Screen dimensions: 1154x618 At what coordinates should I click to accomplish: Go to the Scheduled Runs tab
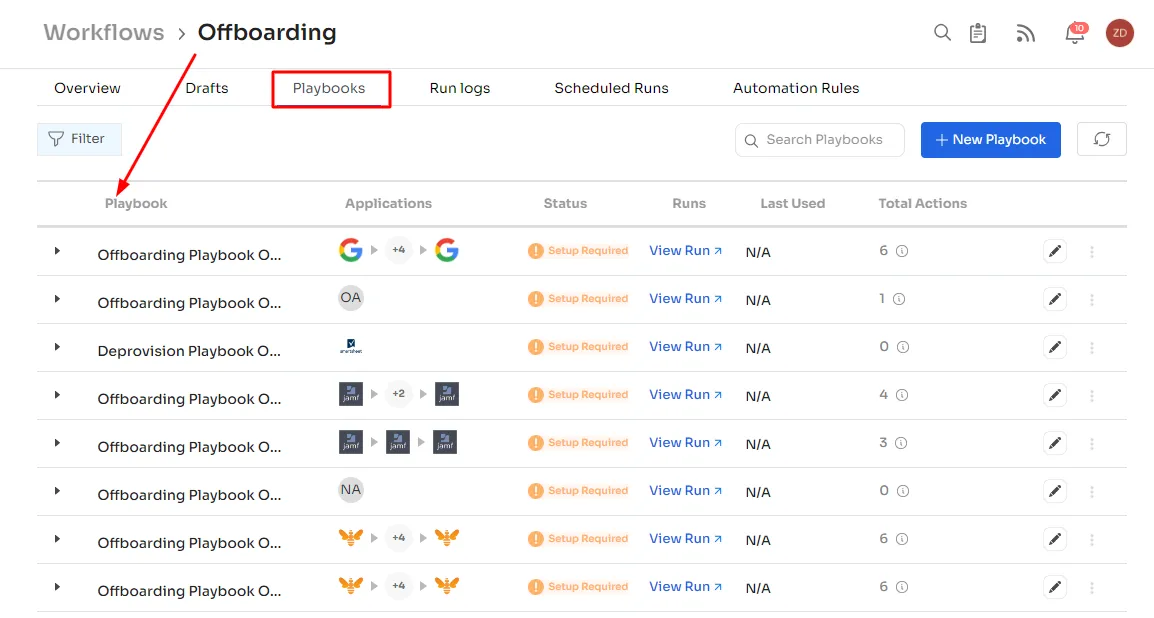[x=612, y=88]
